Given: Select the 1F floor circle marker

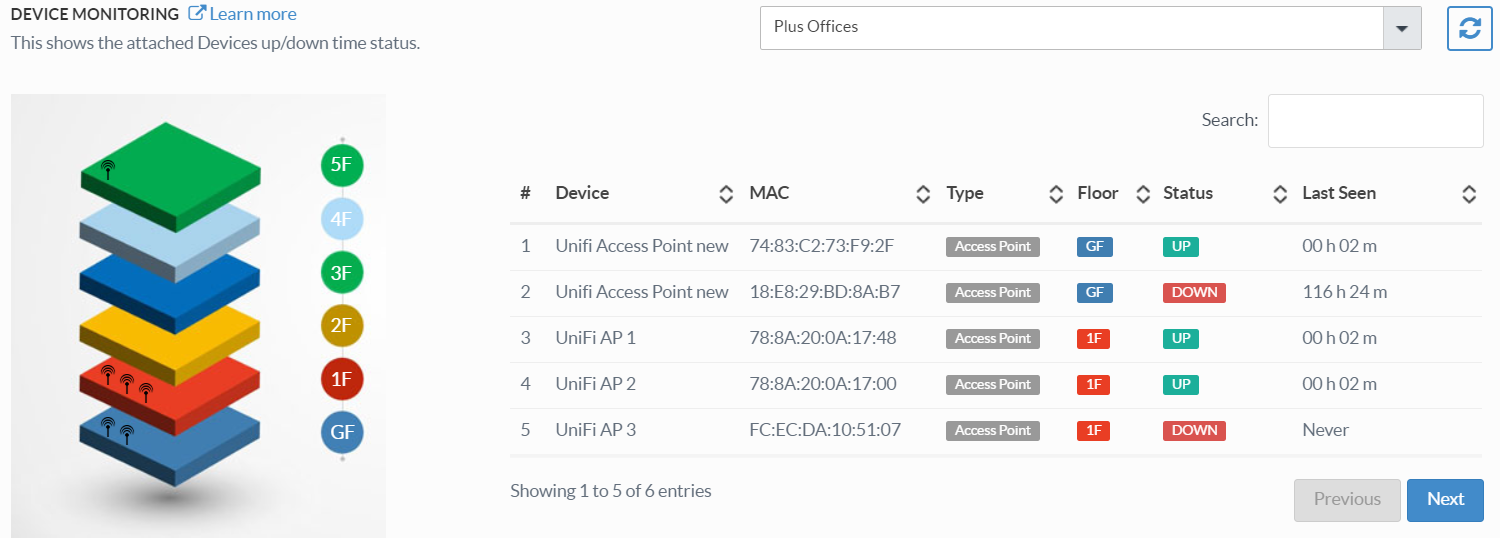Looking at the screenshot, I should point(342,379).
